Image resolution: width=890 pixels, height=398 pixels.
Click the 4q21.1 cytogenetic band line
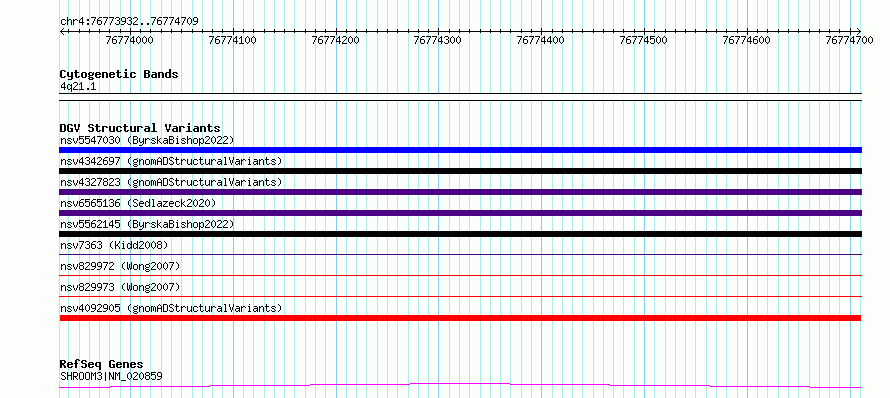click(460, 97)
